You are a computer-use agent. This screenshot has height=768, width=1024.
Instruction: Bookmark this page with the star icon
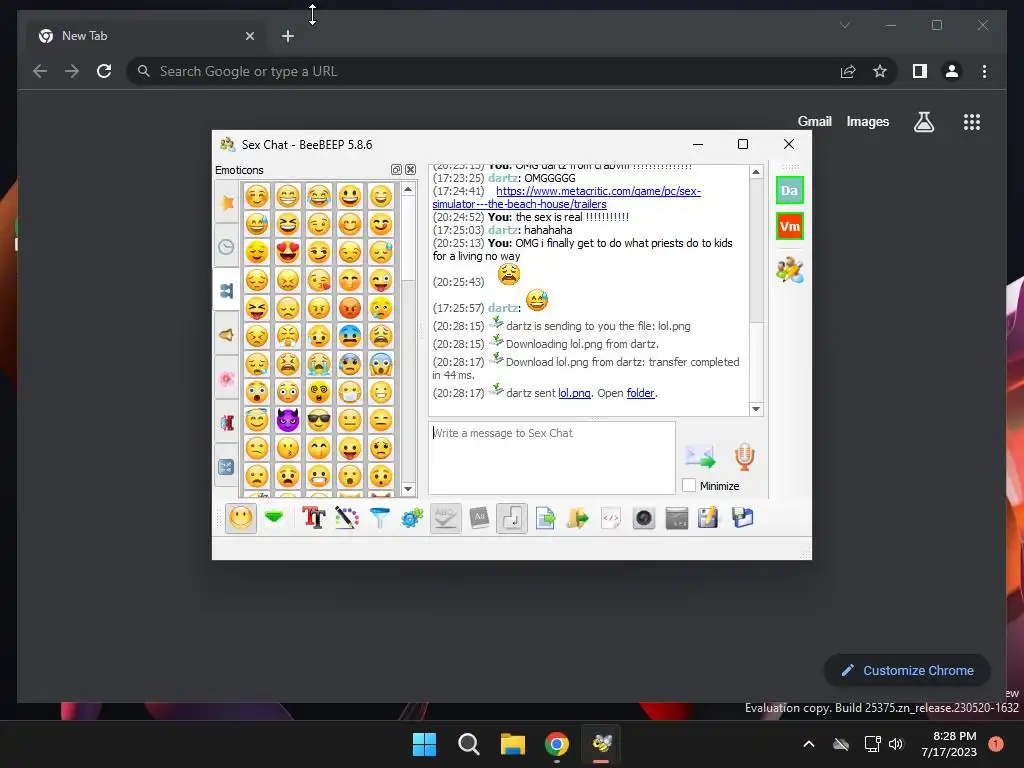pyautogui.click(x=880, y=71)
